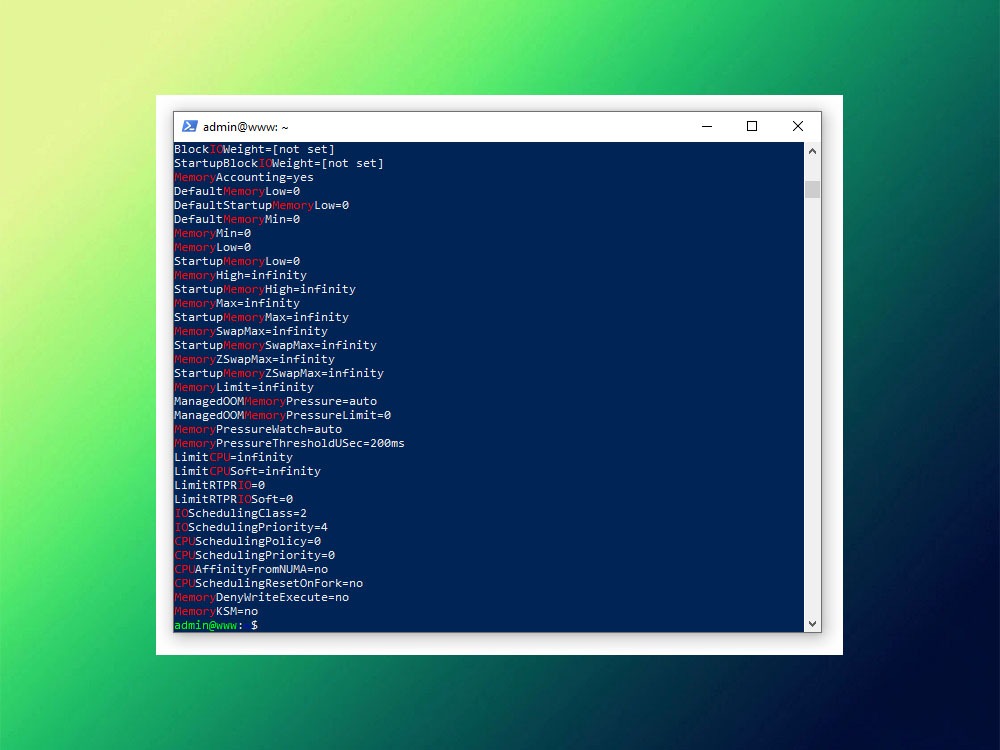Click the CPUAffinityFromNUMA=no line
Screen dimensions: 1000x750
(251, 569)
